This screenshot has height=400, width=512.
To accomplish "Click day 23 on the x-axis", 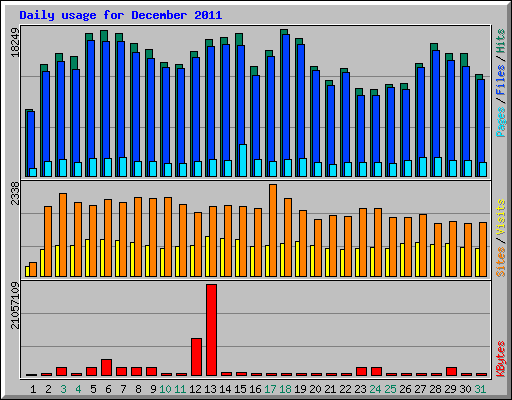I will 360,389.
